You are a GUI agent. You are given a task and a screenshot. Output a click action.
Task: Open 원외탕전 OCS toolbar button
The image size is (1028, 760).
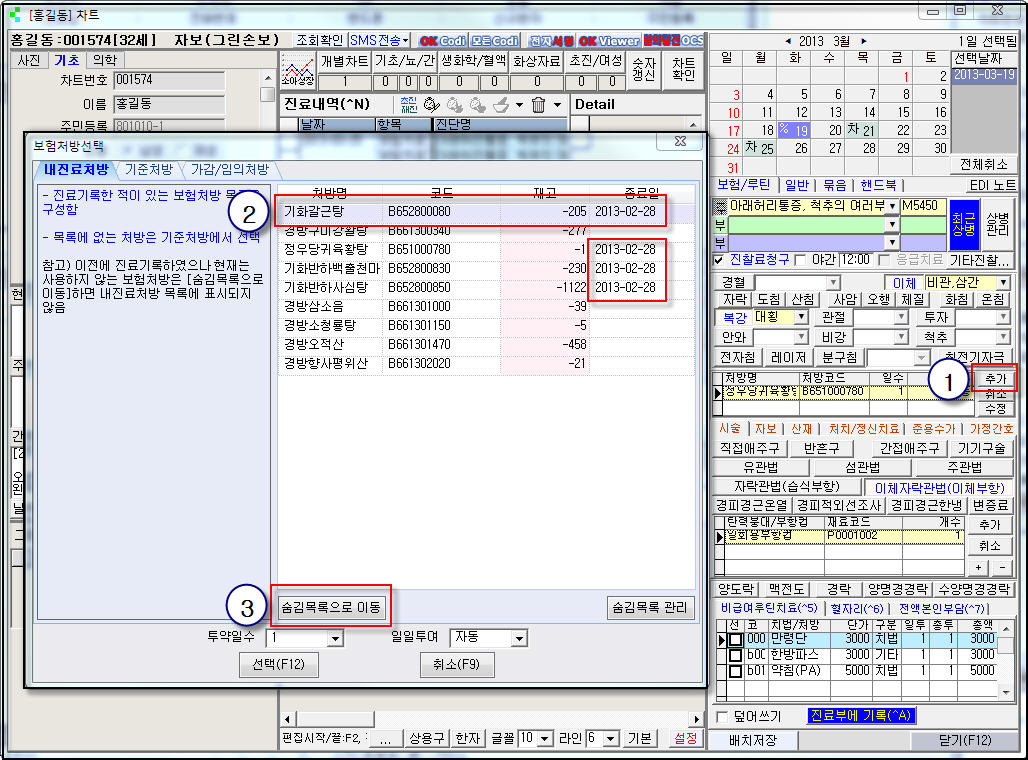point(673,41)
